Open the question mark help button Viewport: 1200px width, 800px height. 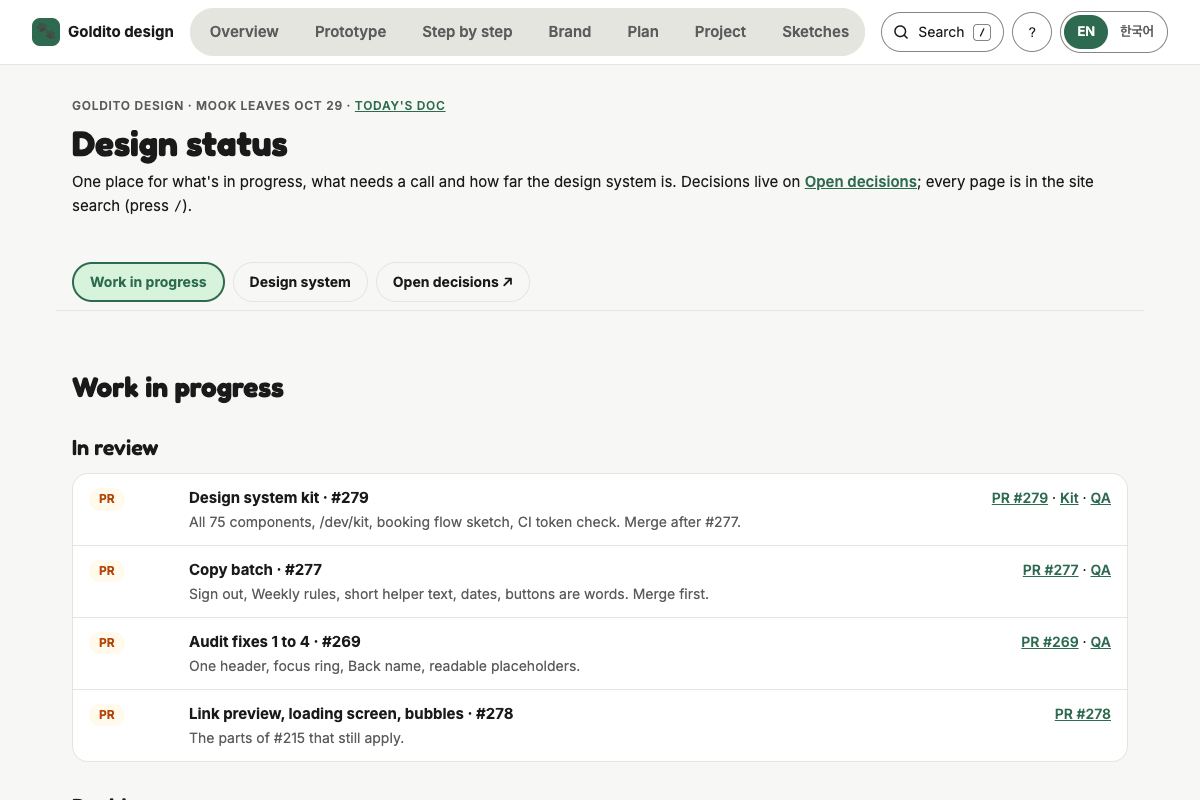1032,32
